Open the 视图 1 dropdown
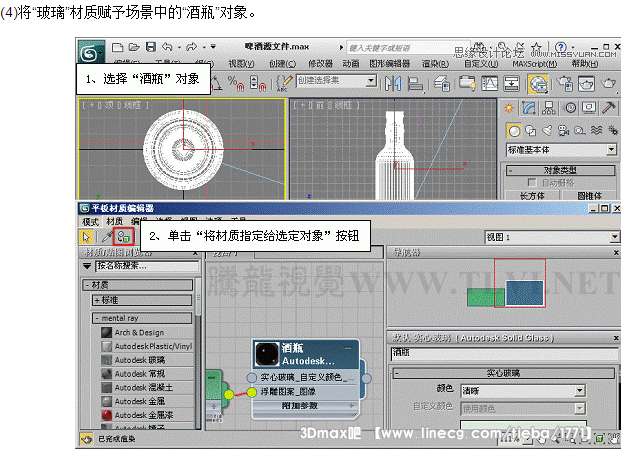The height and width of the screenshot is (450, 621). click(x=552, y=237)
